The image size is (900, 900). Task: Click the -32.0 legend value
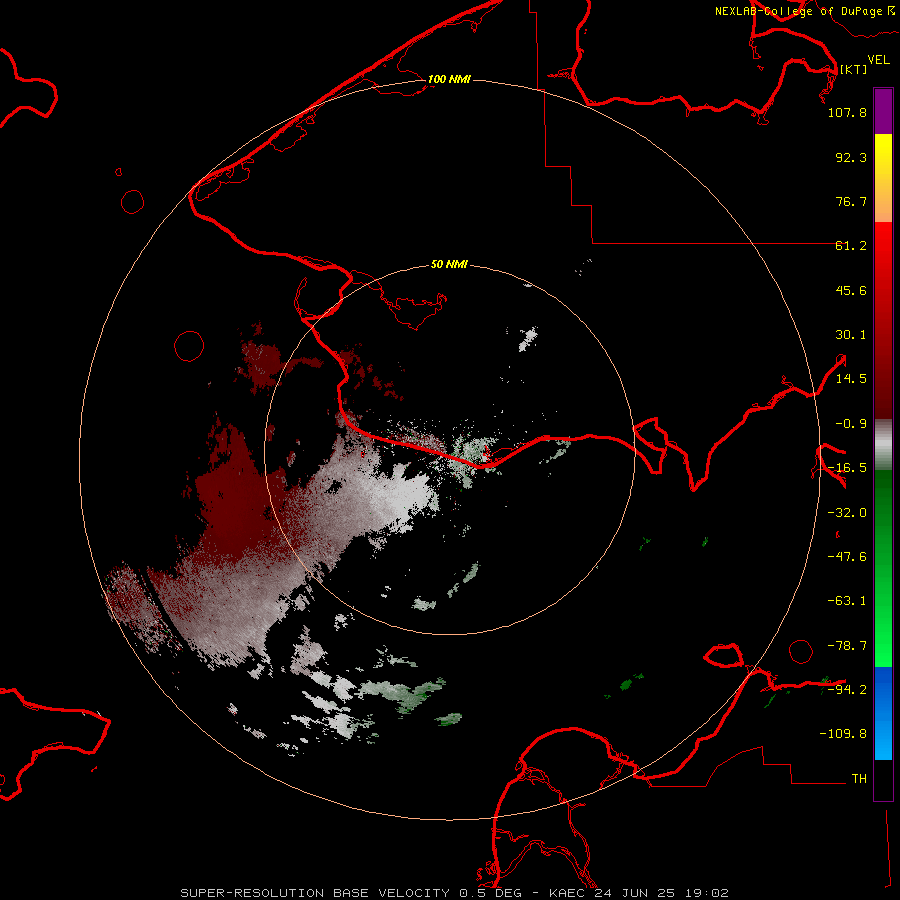point(847,513)
